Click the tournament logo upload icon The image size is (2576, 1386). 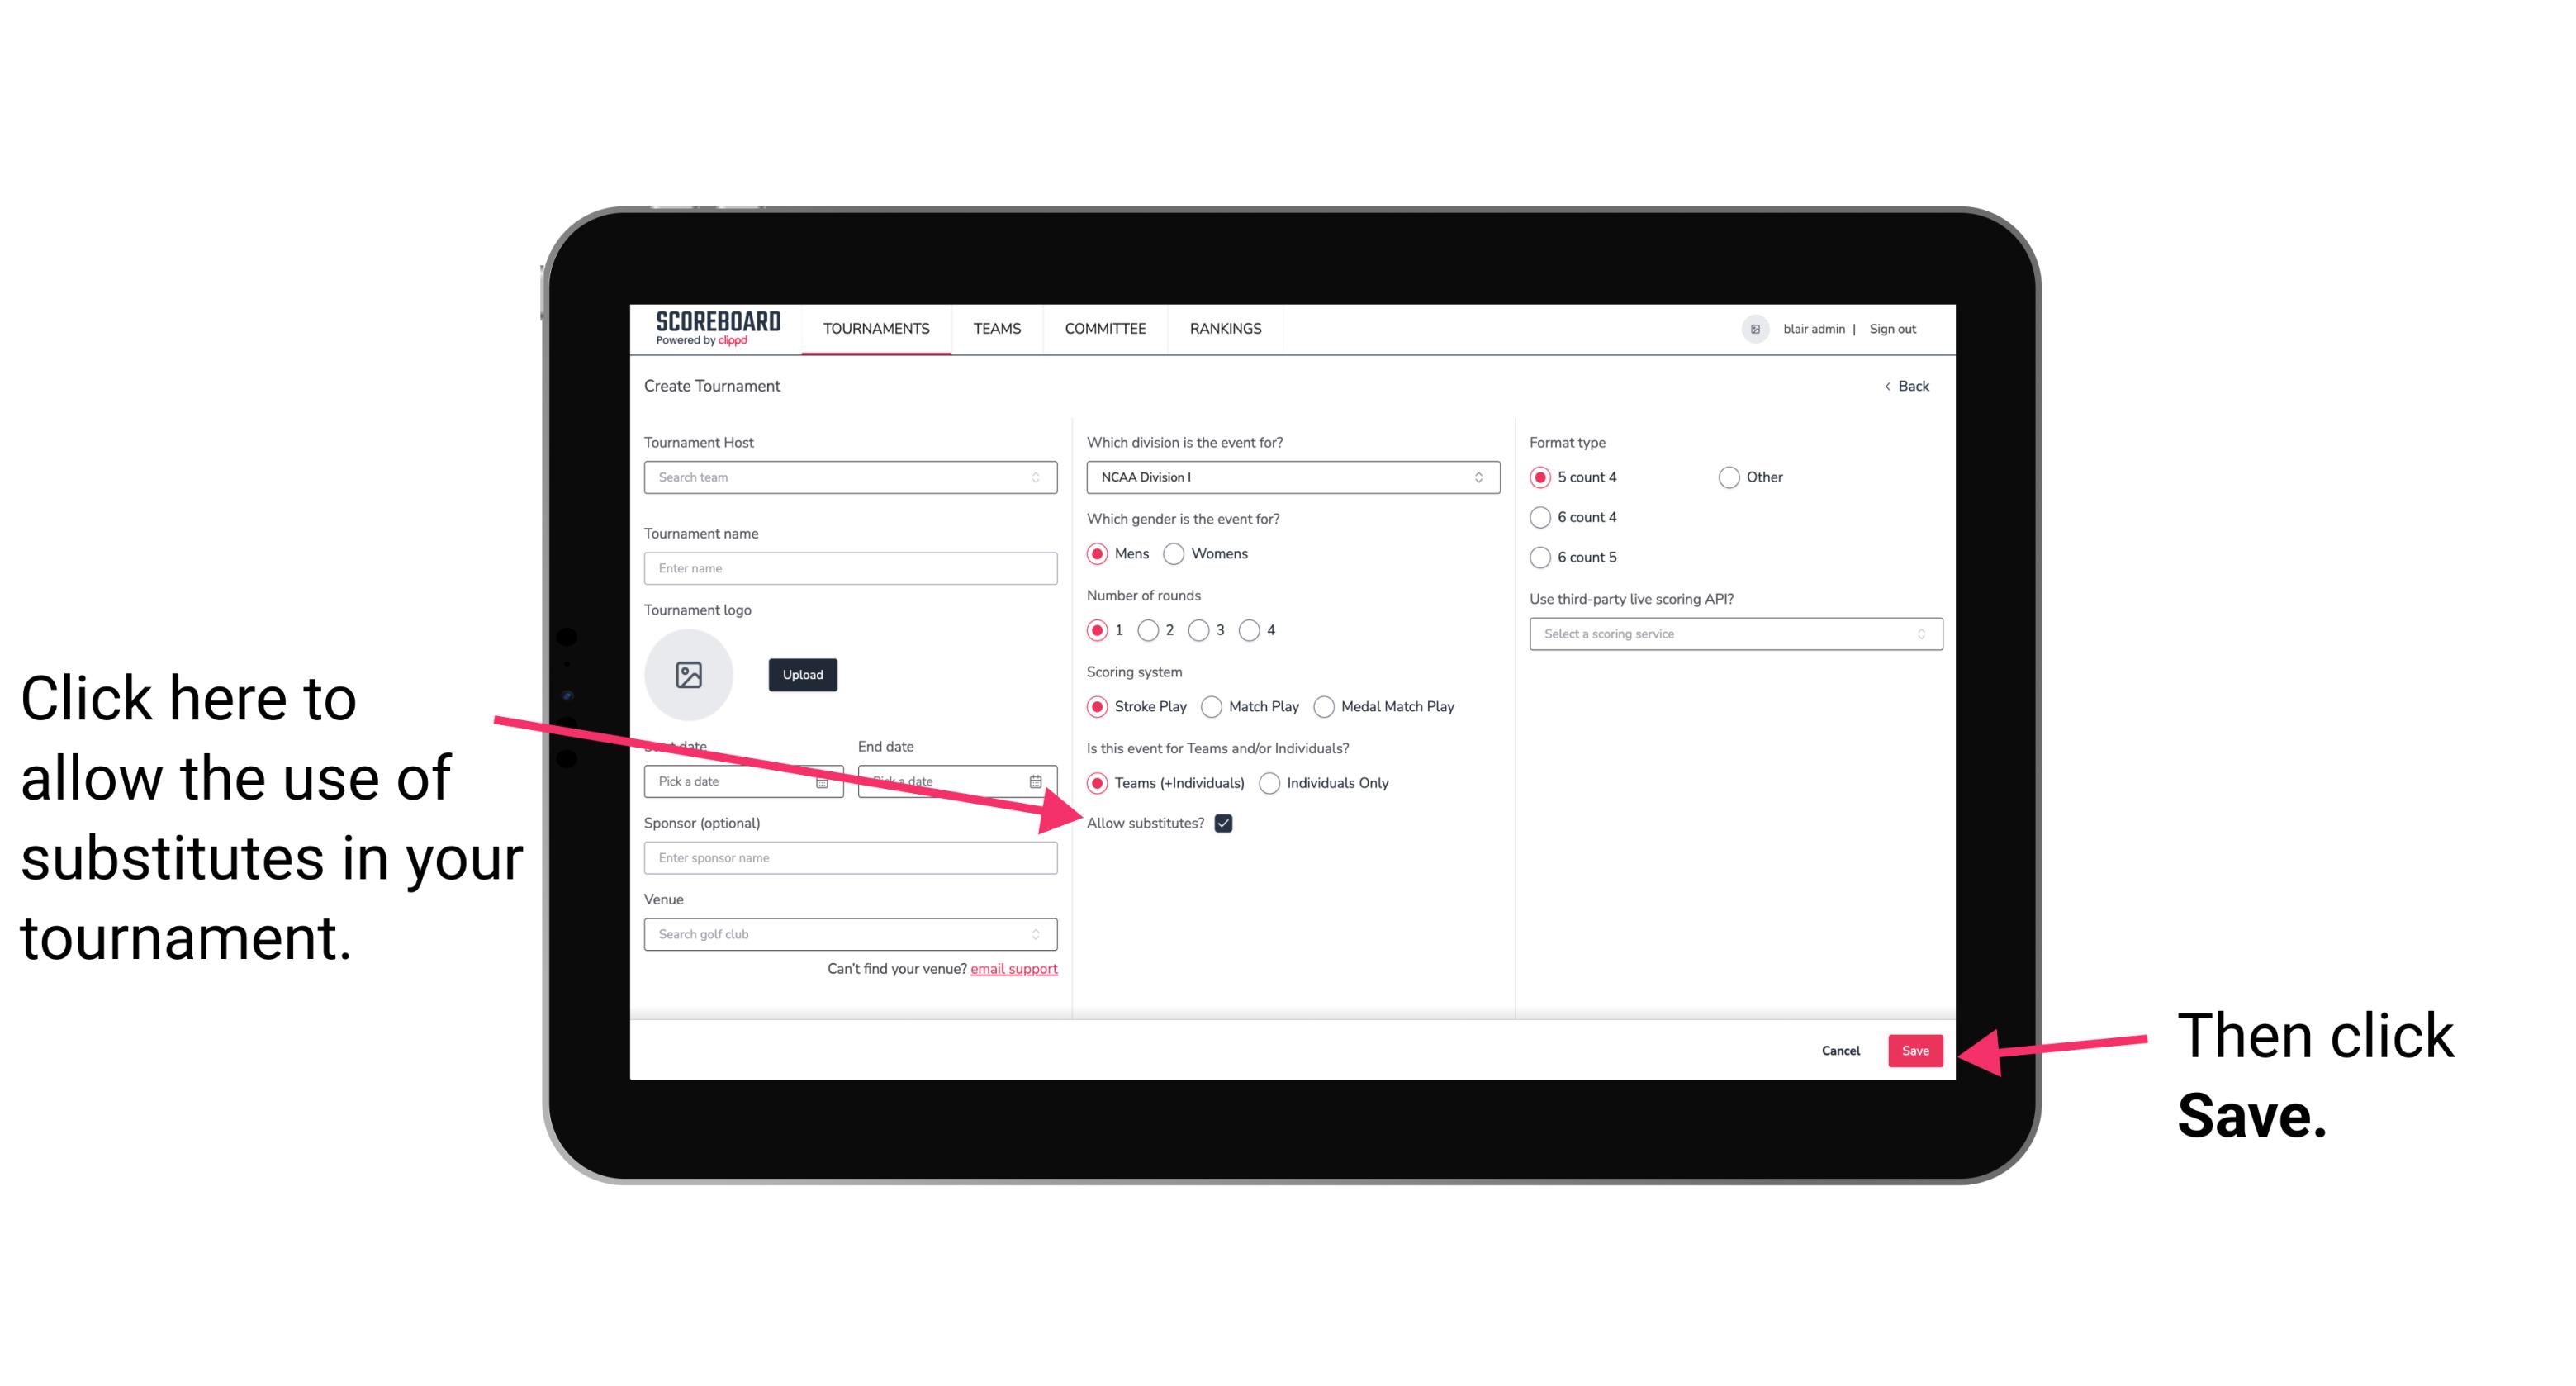point(689,672)
